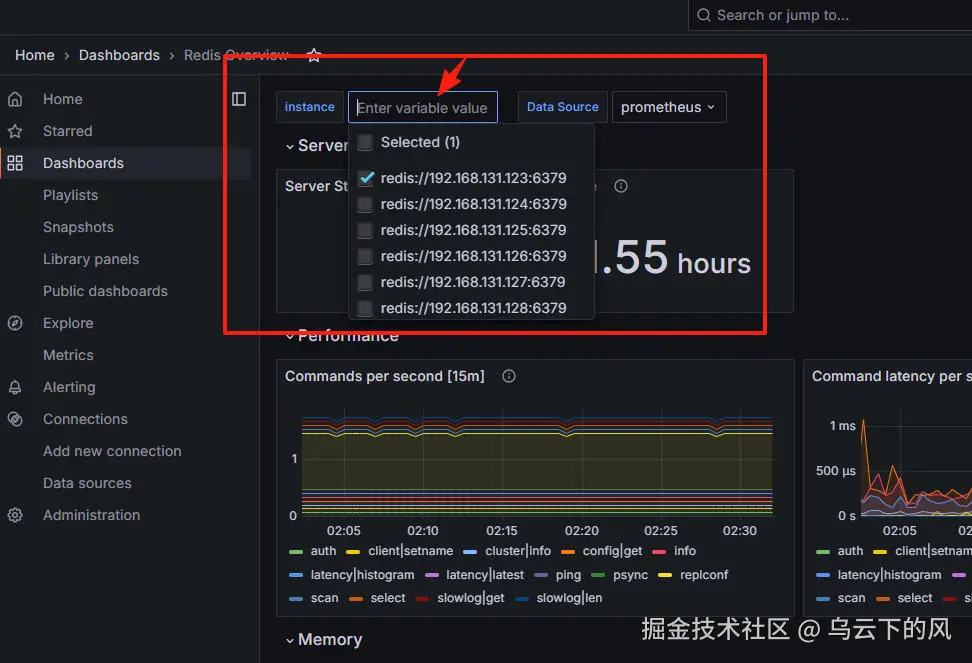Click the Connections icon in sidebar

(x=15, y=419)
